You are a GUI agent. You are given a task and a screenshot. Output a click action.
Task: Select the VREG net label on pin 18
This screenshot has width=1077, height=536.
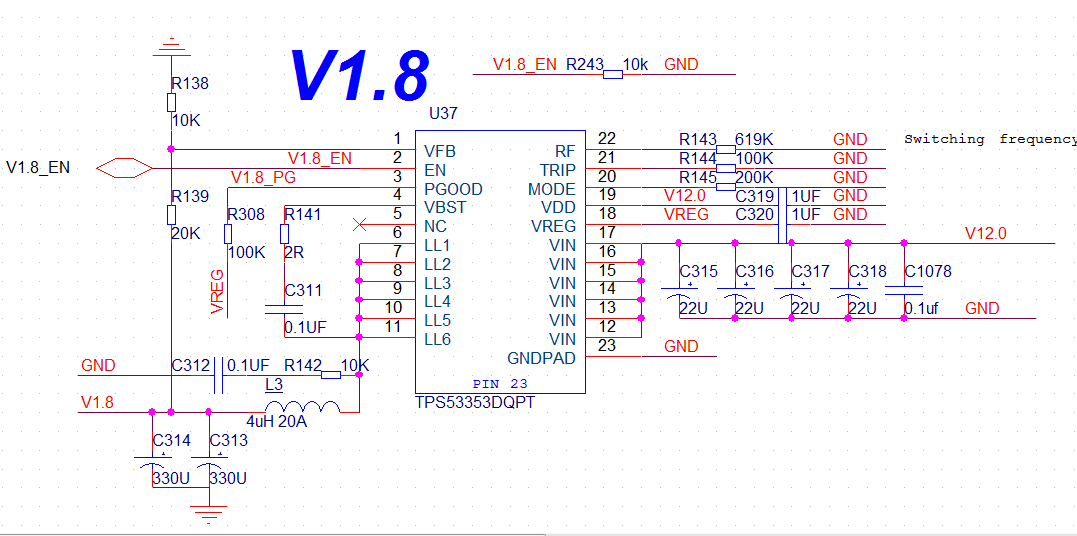[687, 214]
